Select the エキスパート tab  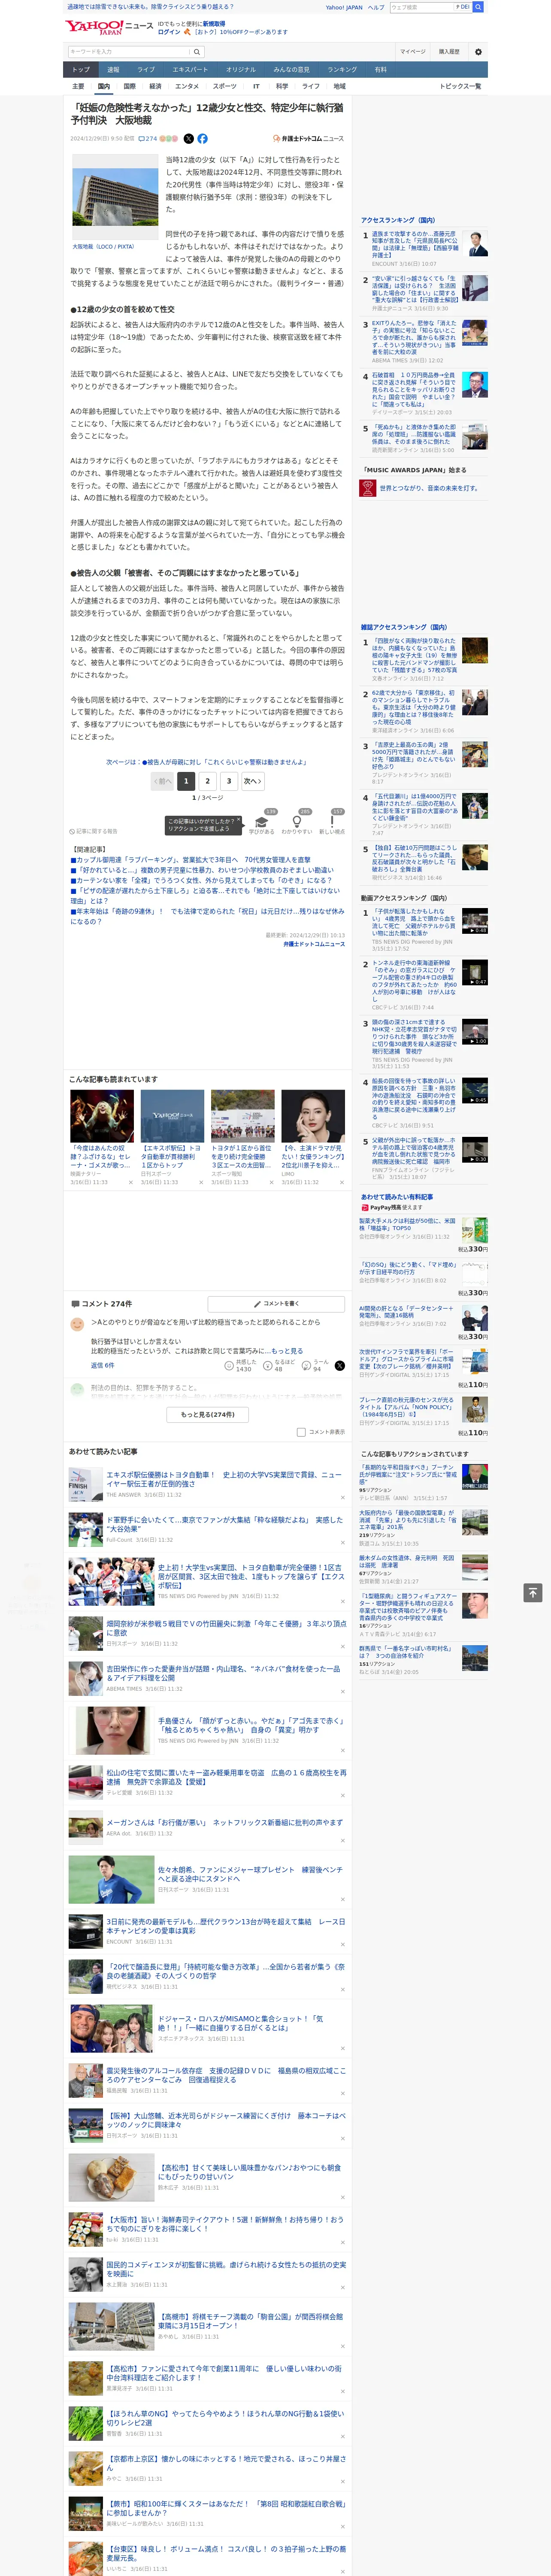pos(190,69)
